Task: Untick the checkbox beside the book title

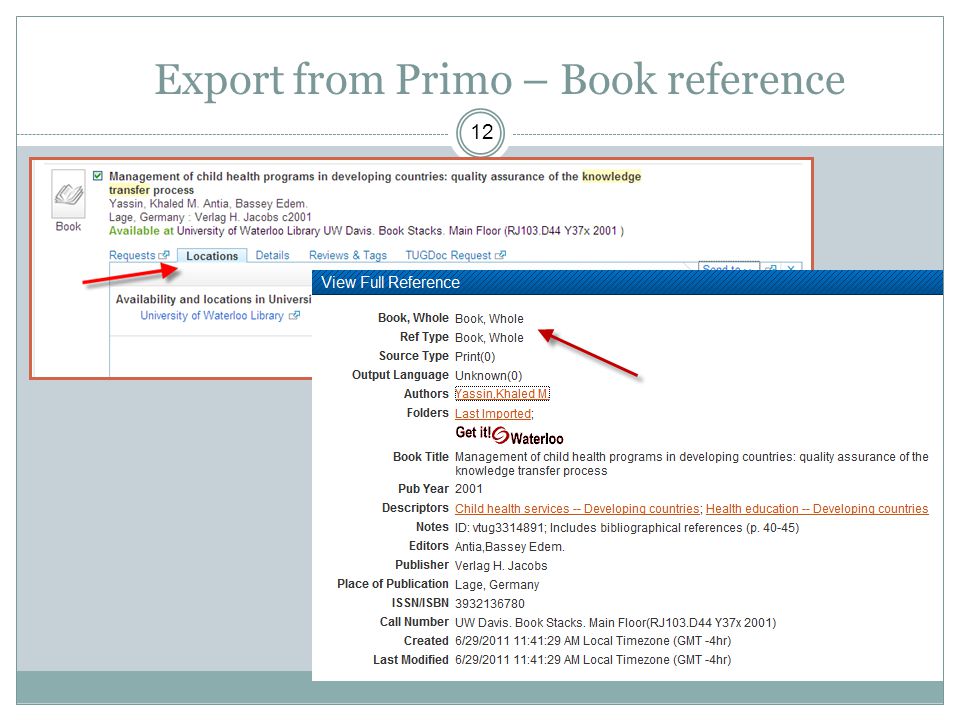Action: [x=98, y=176]
